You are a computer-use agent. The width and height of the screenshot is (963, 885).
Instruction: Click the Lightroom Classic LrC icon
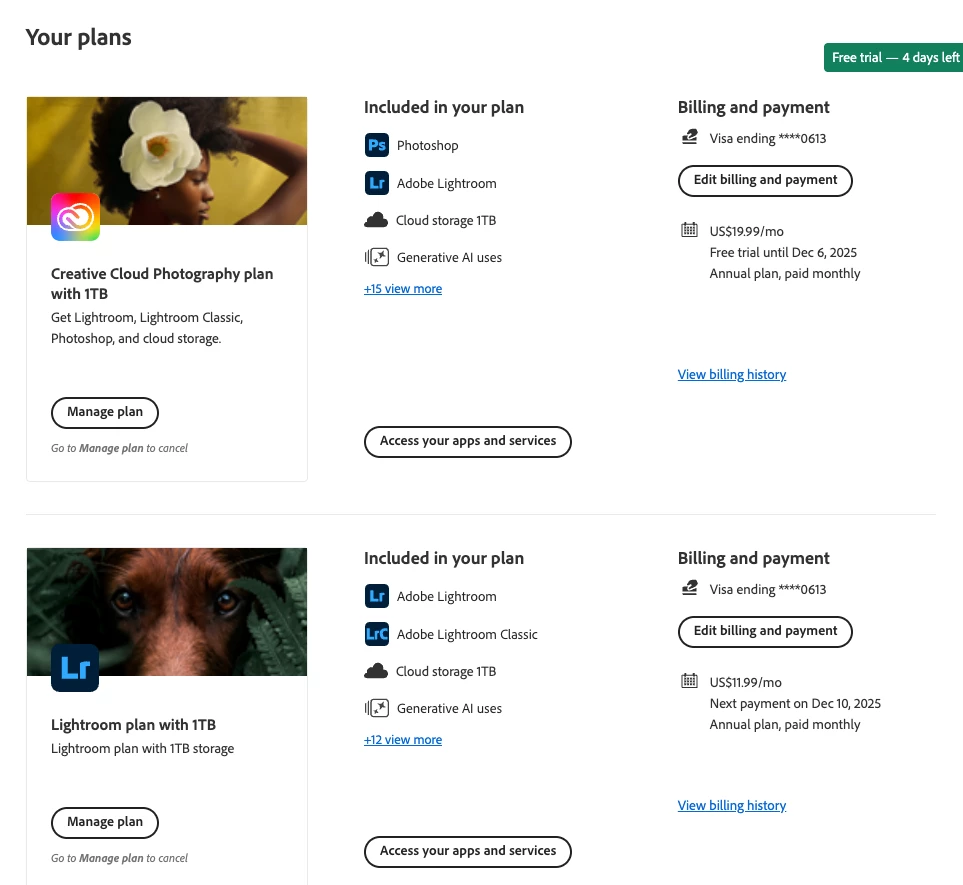click(x=376, y=634)
